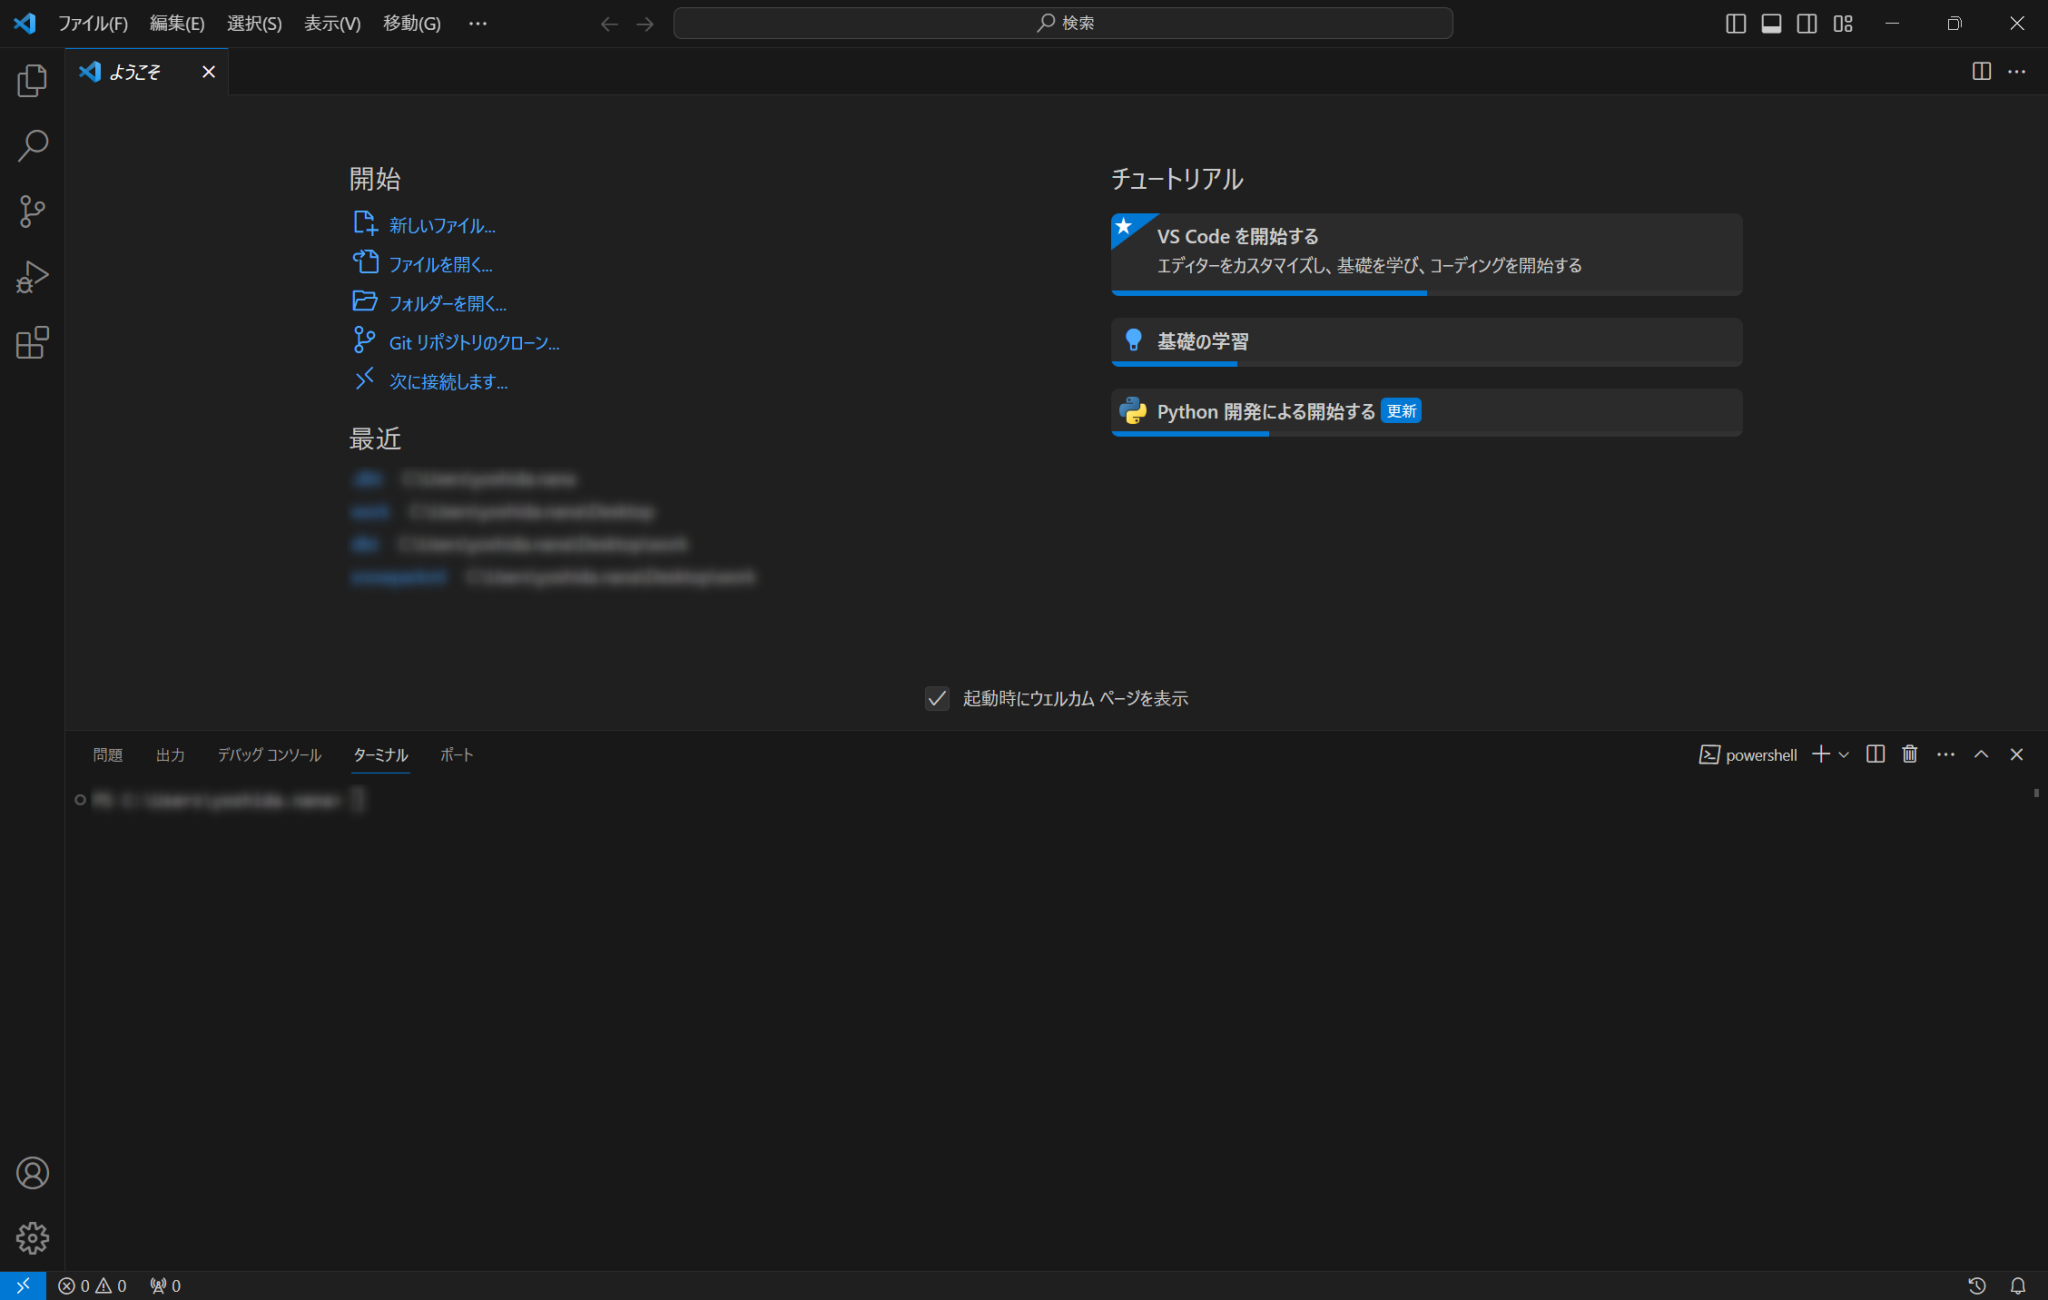Screen dimensions: 2048x1300
Task: Click the Git リポジトリのクローン link
Action: 474,342
